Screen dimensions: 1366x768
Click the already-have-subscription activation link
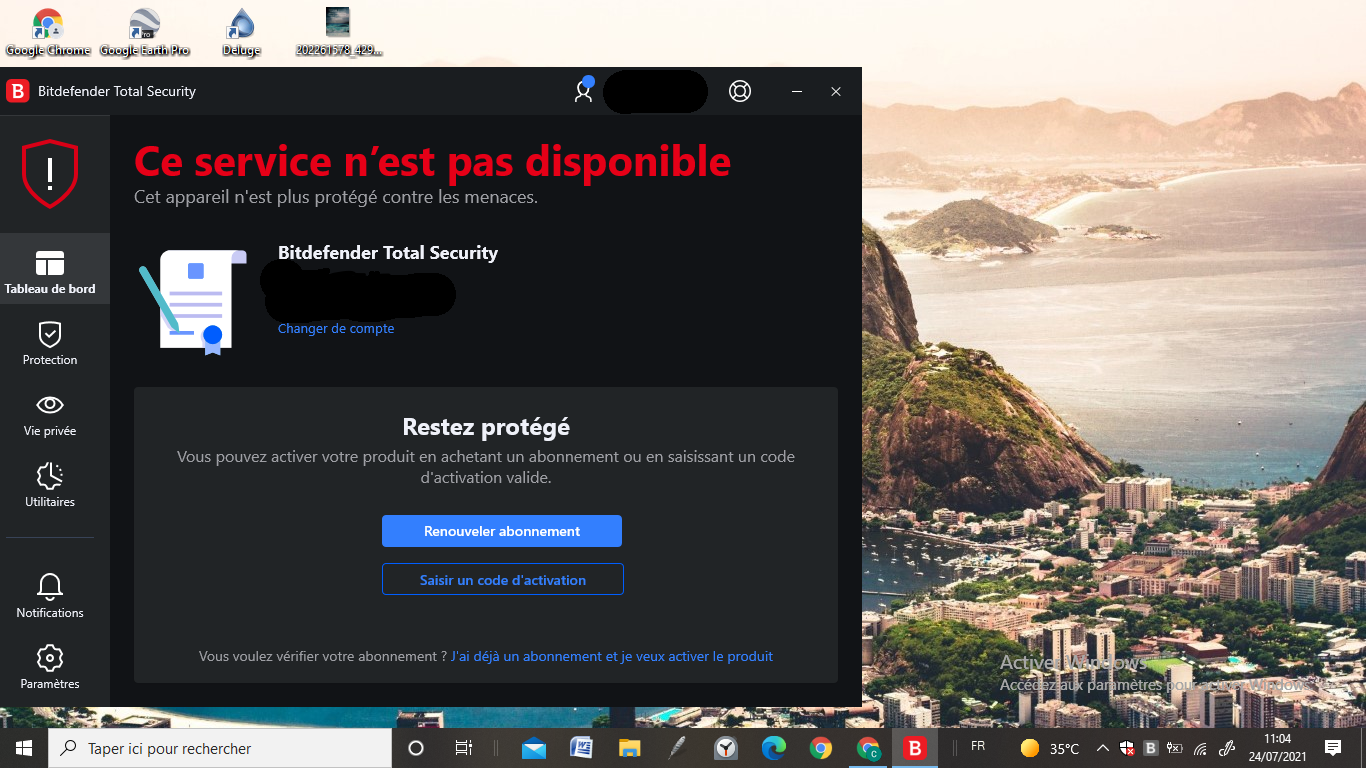(612, 657)
